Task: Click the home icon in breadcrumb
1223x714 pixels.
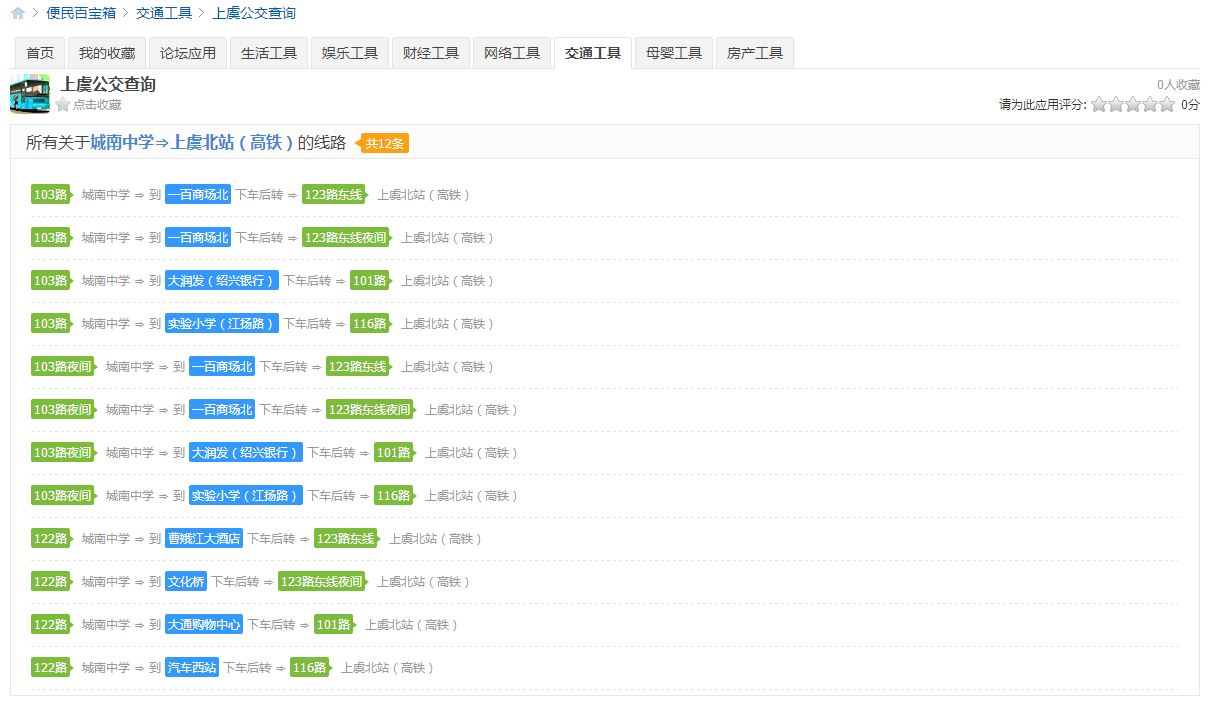Action: (18, 13)
